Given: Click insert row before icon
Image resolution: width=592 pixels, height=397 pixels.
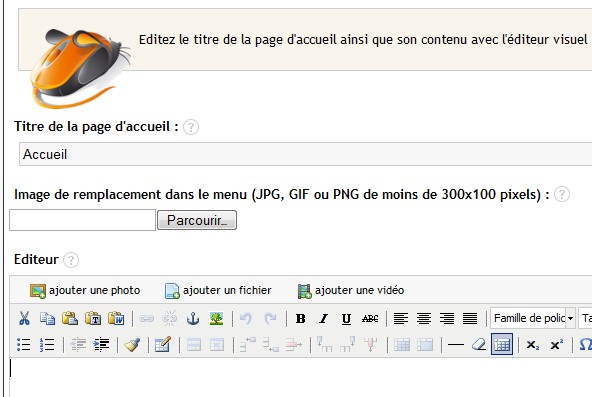Looking at the screenshot, I should click(248, 345).
